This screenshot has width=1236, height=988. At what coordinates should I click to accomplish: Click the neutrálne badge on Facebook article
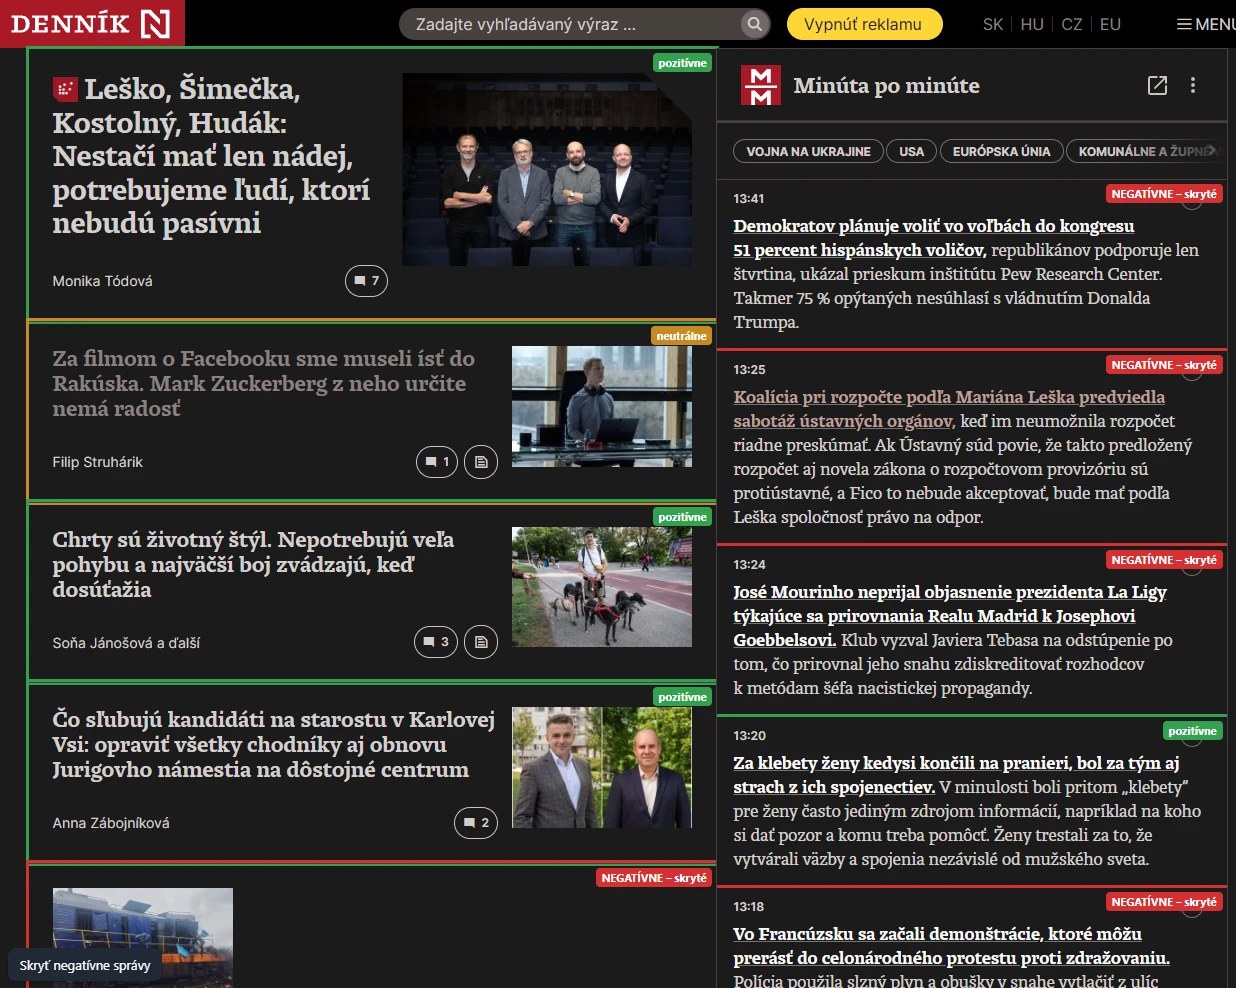(682, 336)
